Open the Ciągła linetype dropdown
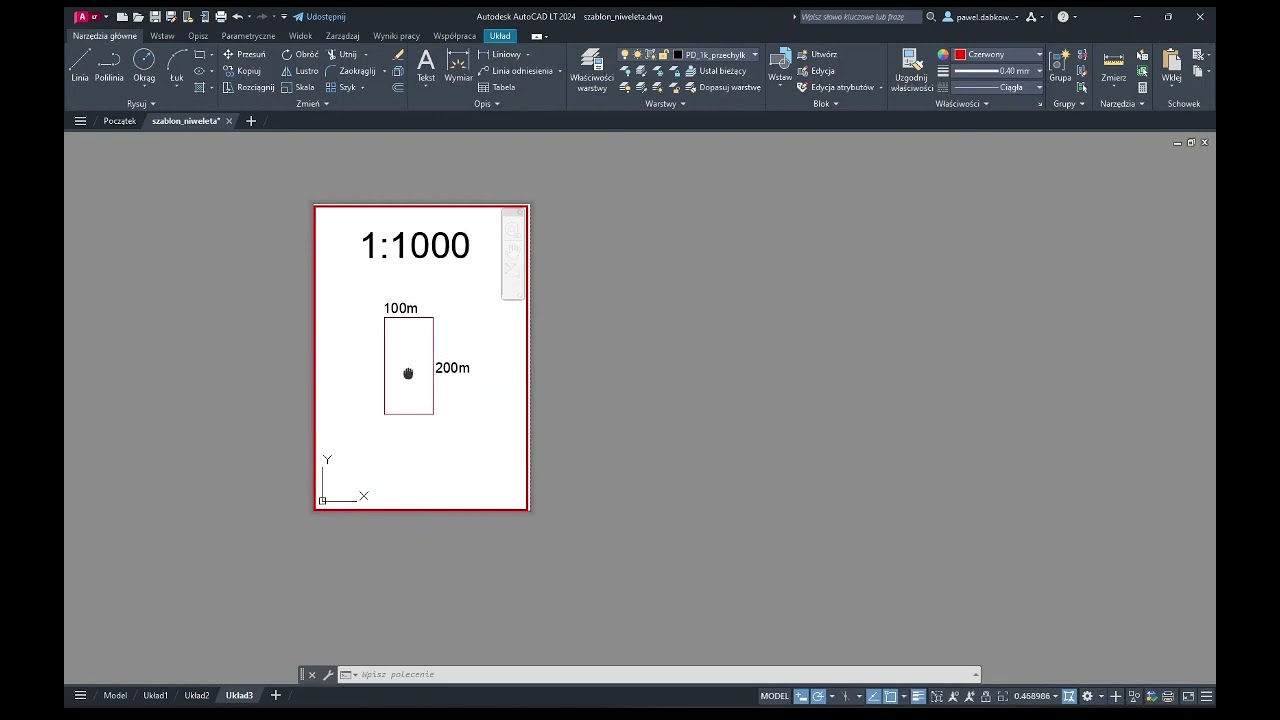The image size is (1280, 720). [x=999, y=87]
